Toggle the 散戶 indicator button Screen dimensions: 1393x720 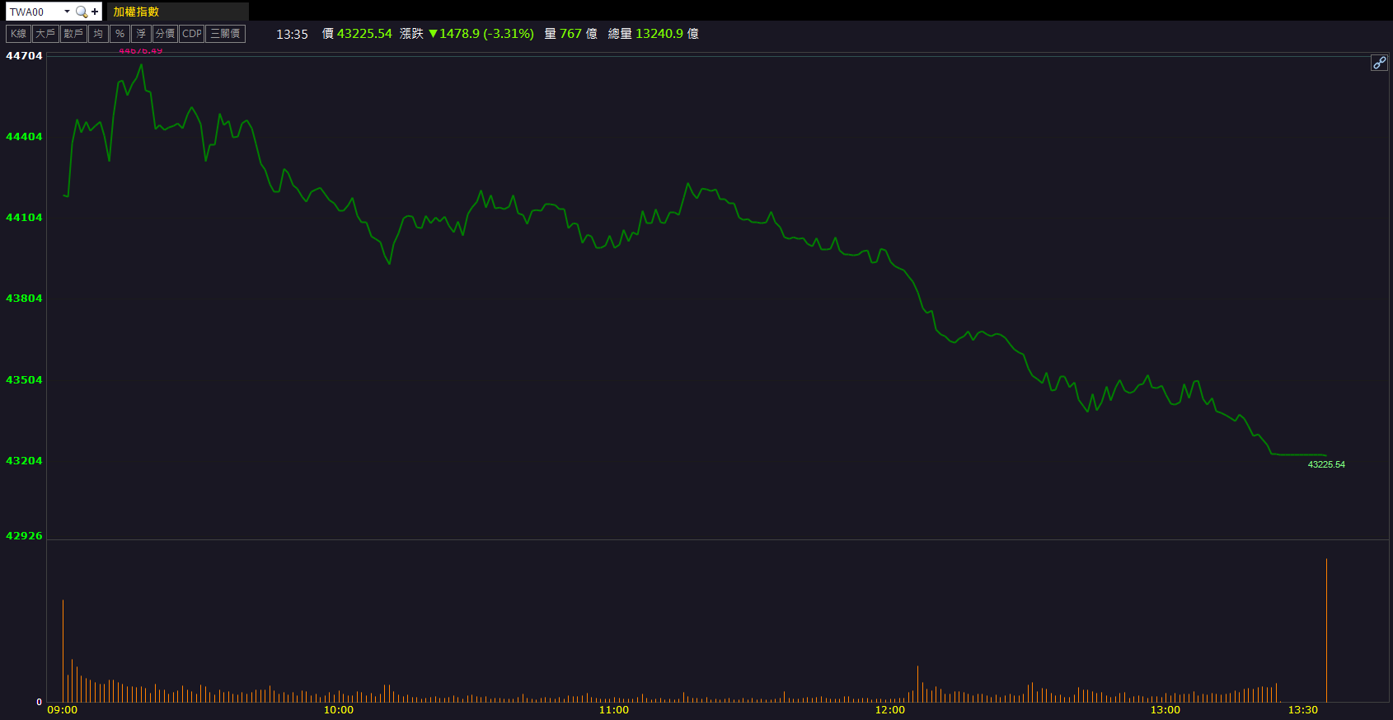coord(73,34)
